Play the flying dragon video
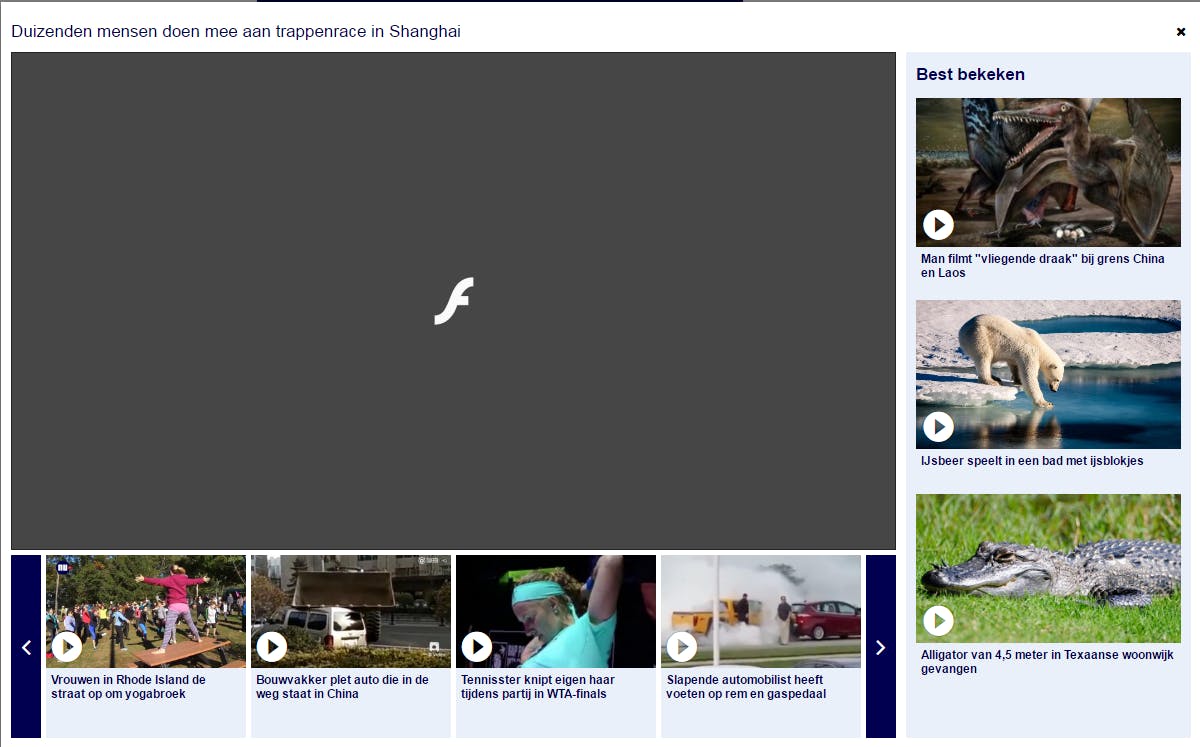Image resolution: width=1200 pixels, height=747 pixels. (x=938, y=225)
